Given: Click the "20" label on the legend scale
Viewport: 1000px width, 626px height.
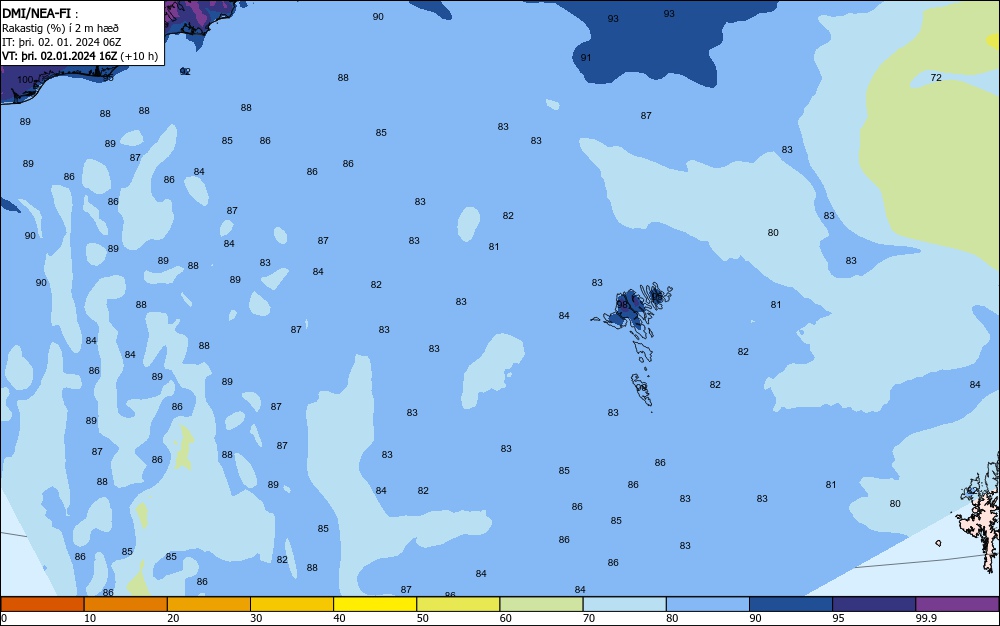Looking at the screenshot, I should (x=173, y=618).
